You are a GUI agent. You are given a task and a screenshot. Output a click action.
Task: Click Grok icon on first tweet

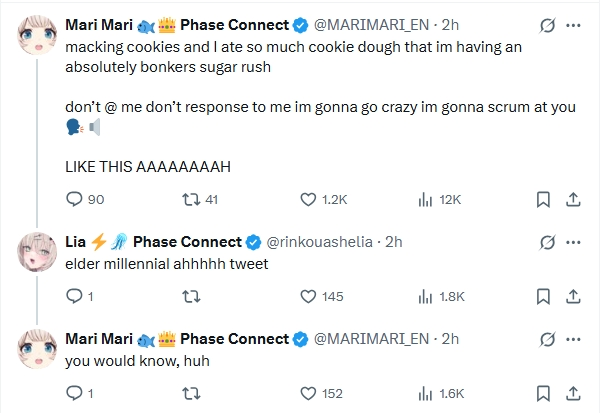click(x=547, y=23)
